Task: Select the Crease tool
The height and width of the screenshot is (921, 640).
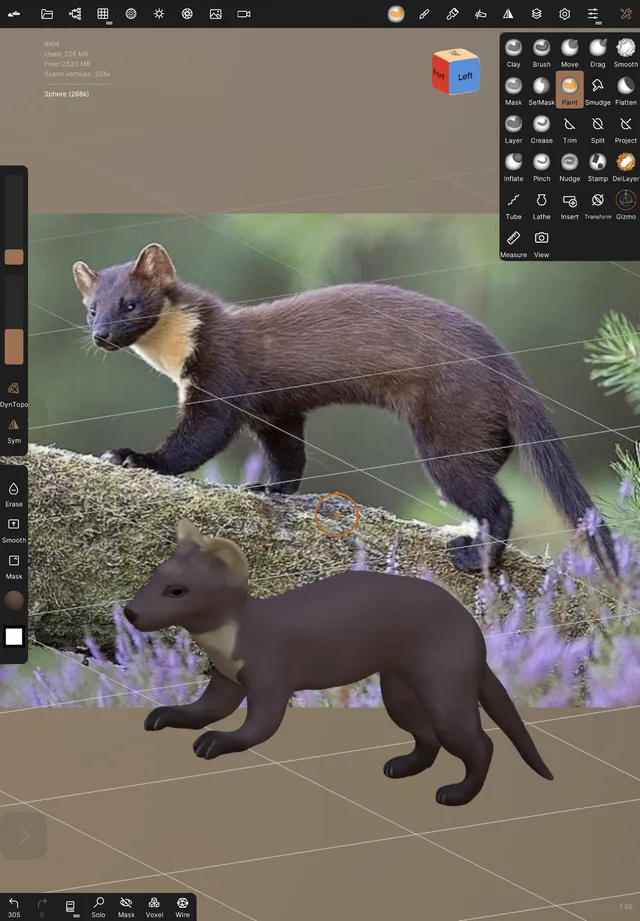Action: click(541, 129)
